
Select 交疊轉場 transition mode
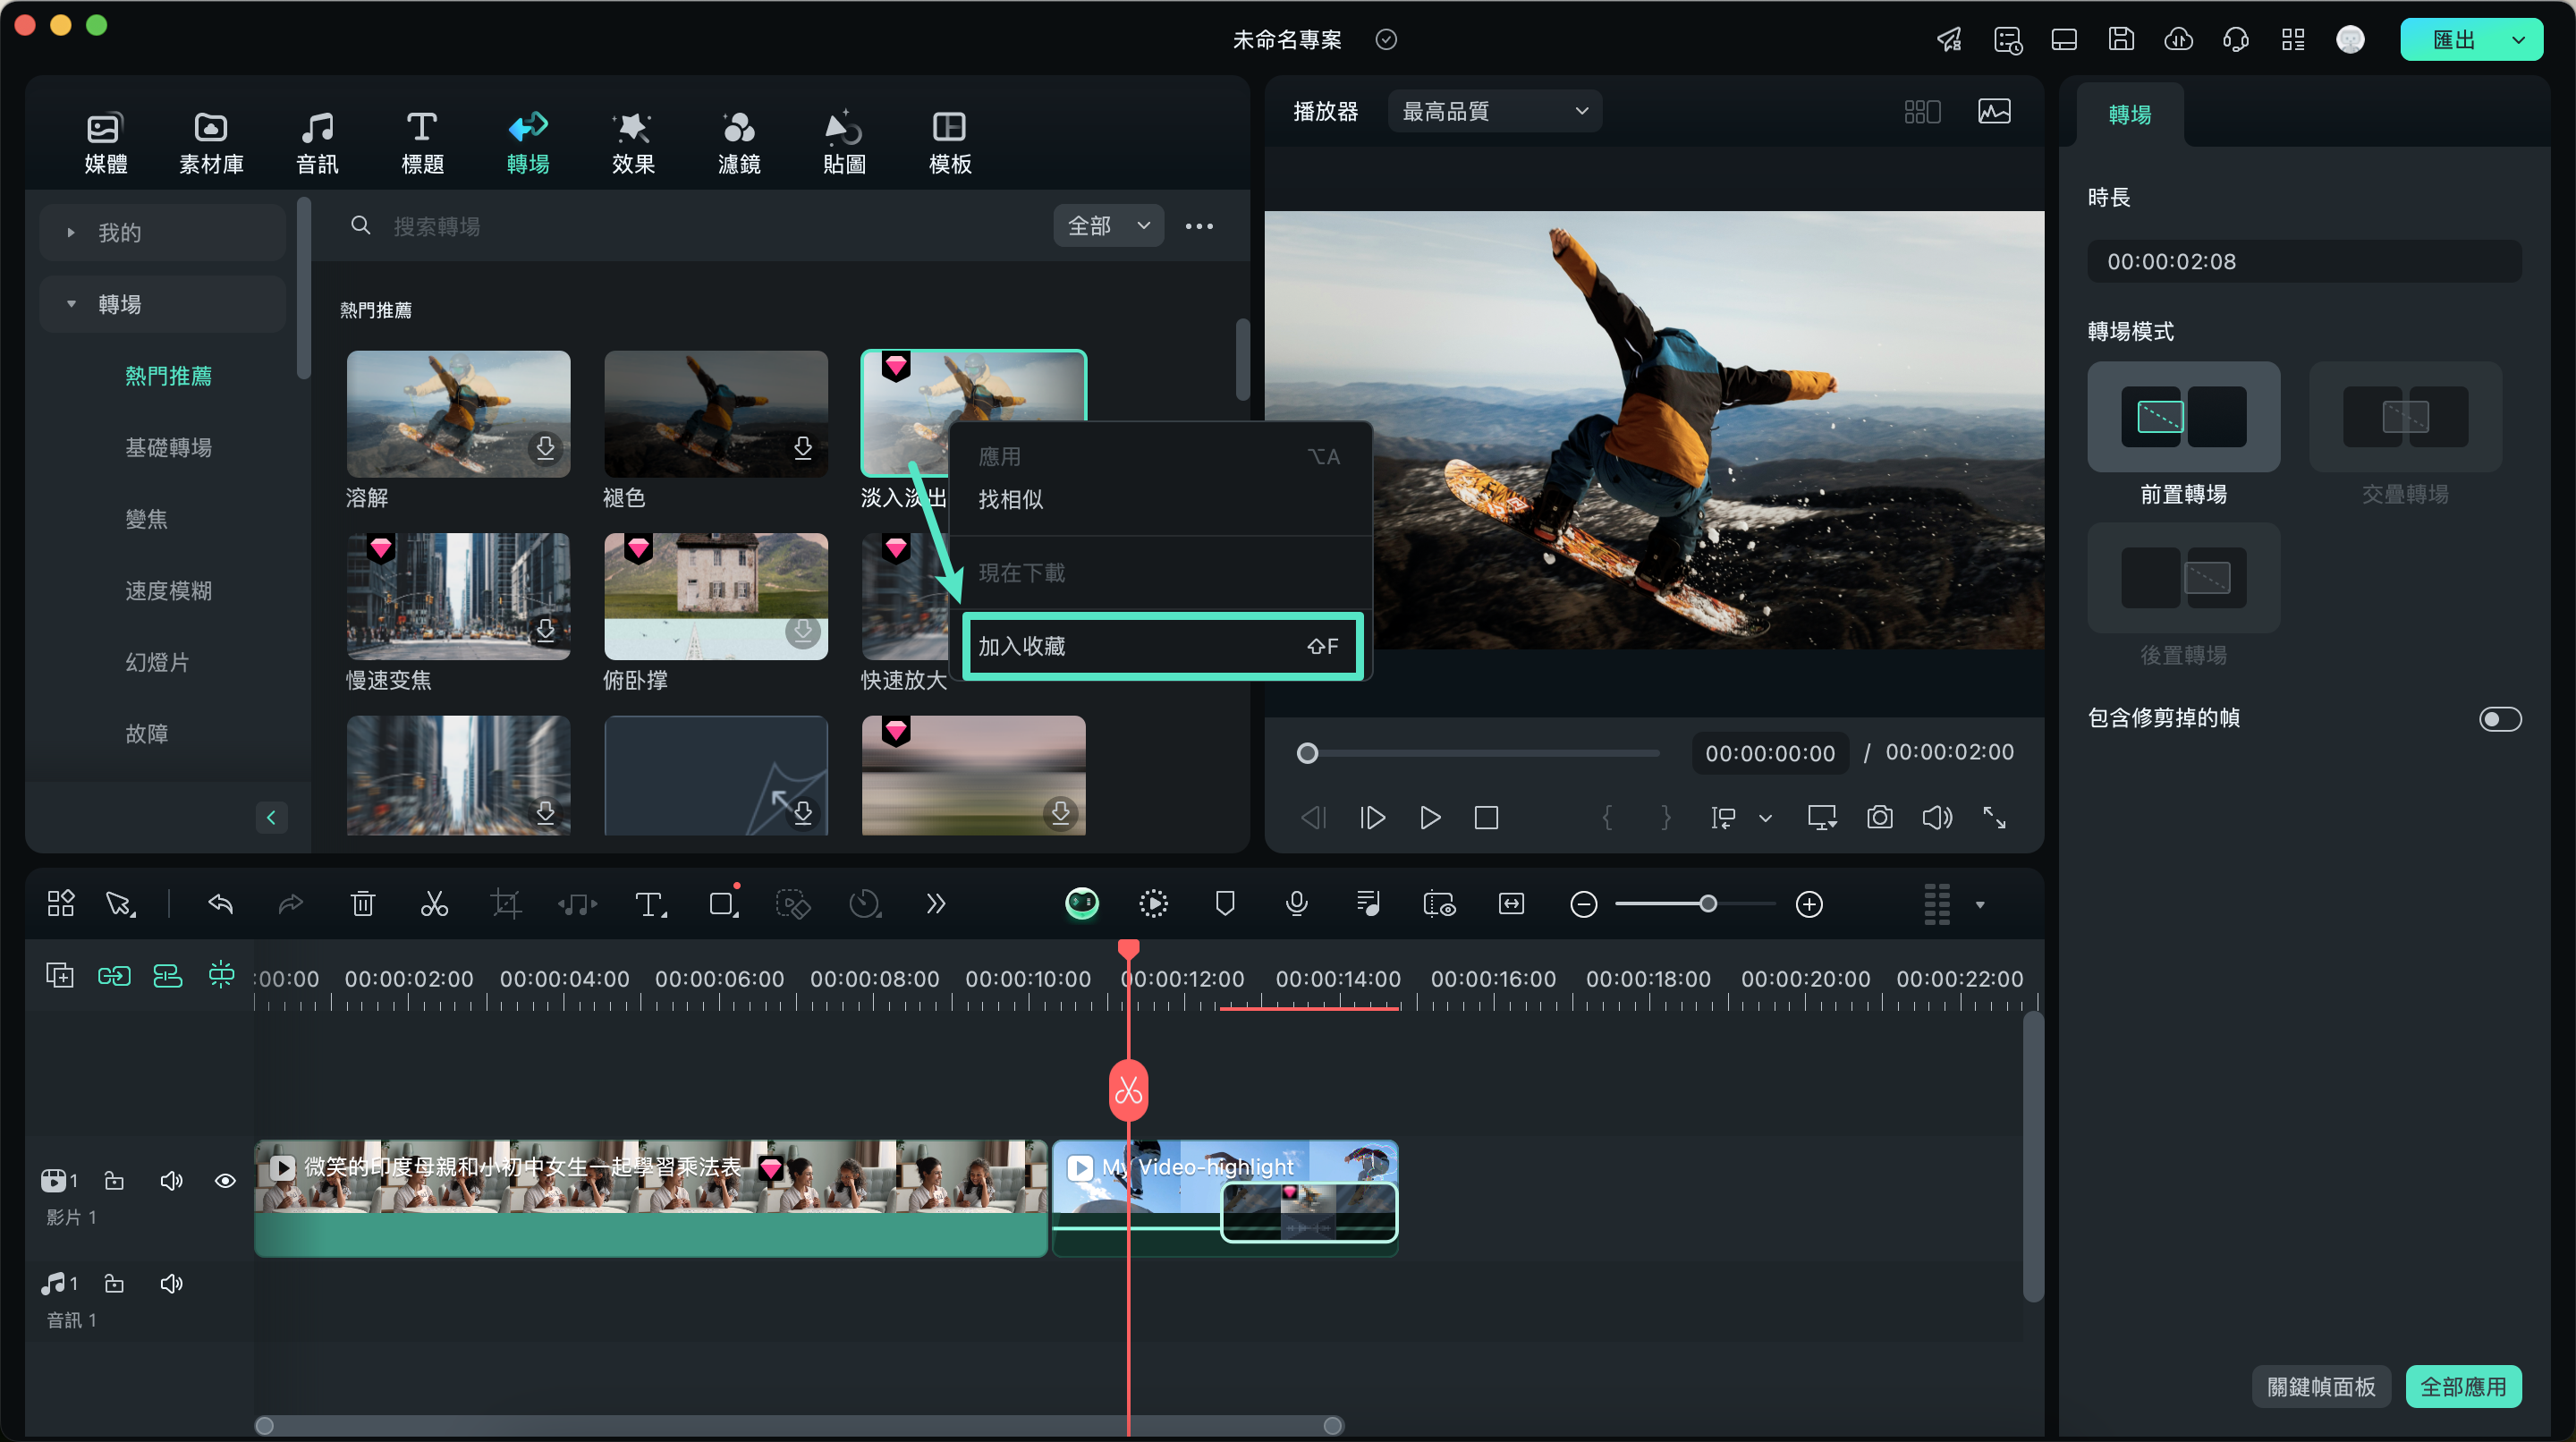click(x=2405, y=417)
